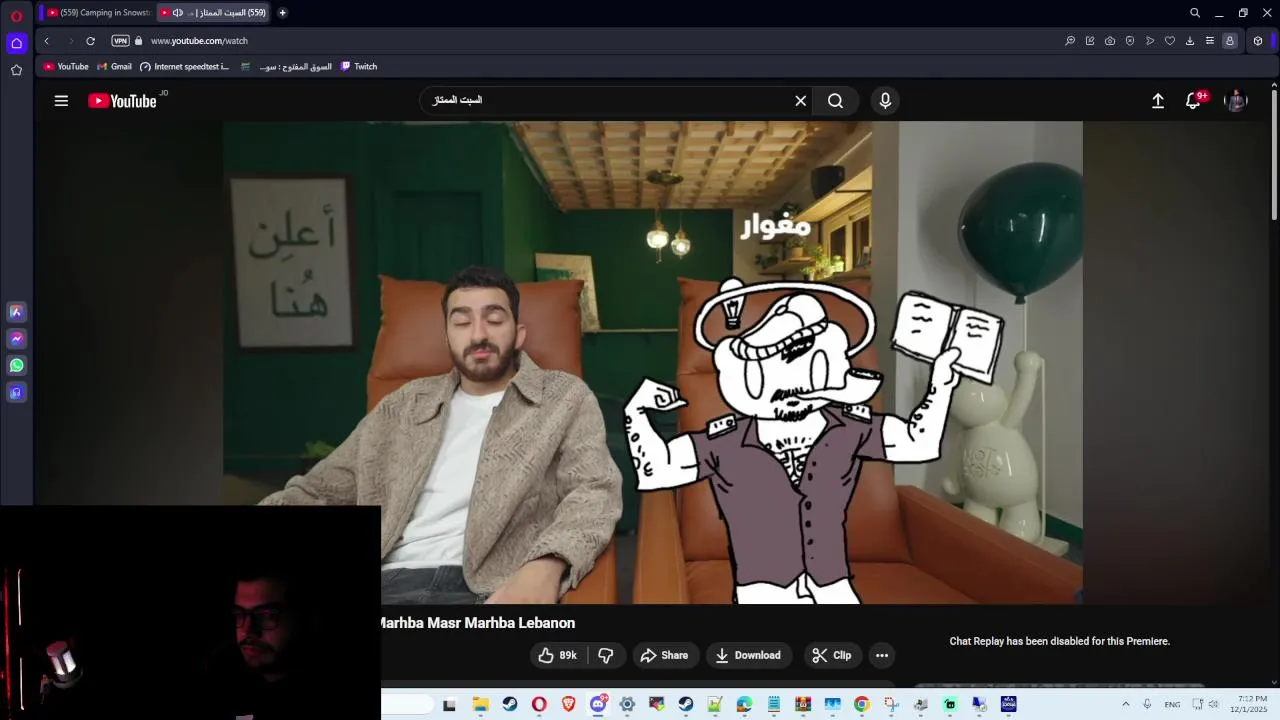Open YouTube bookmark
1280x720 pixels.
(x=66, y=67)
